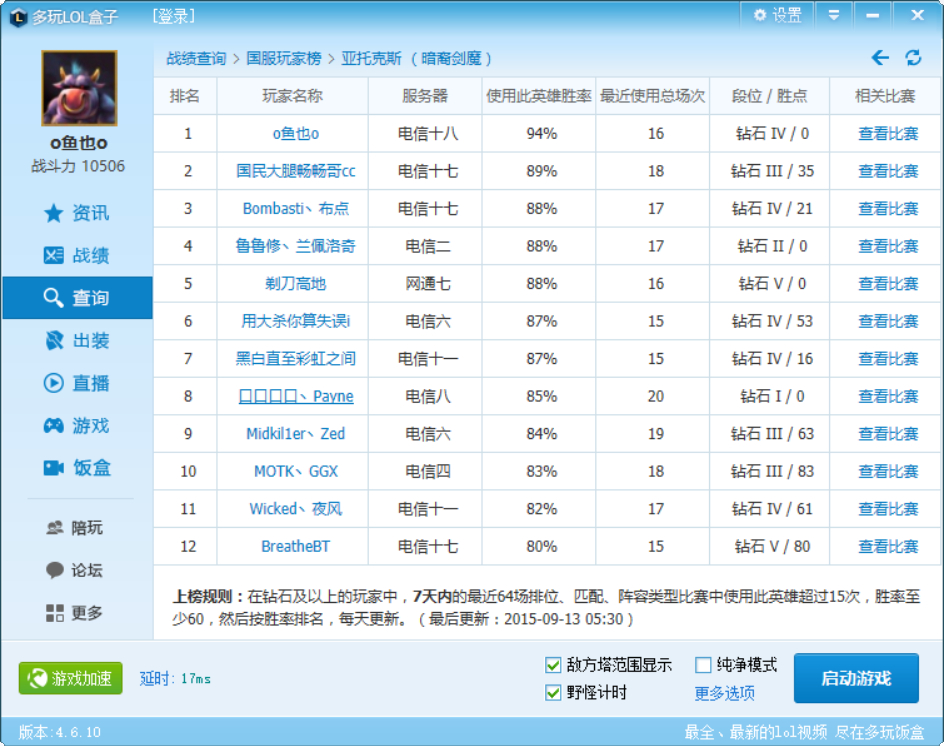Click 查看比赛 for 剃刀高地 row

tap(888, 284)
